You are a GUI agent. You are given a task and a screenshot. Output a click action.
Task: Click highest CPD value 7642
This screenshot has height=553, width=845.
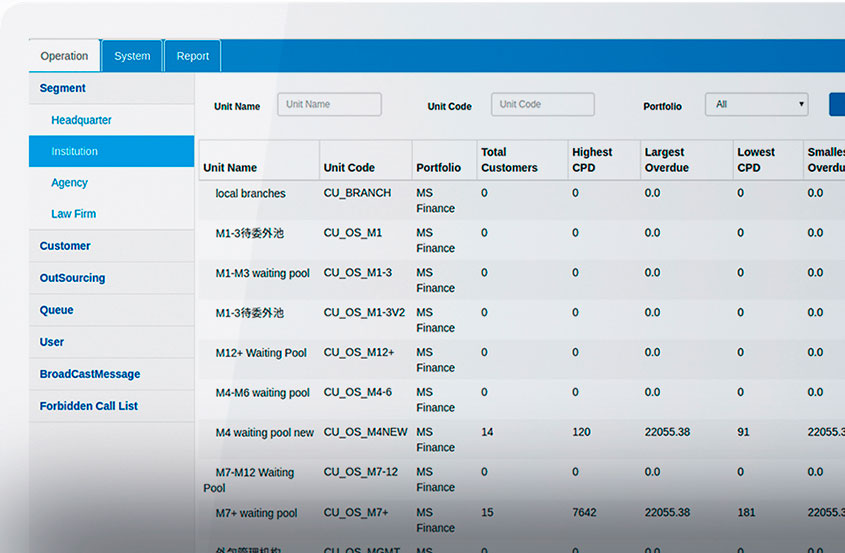pyautogui.click(x=584, y=513)
